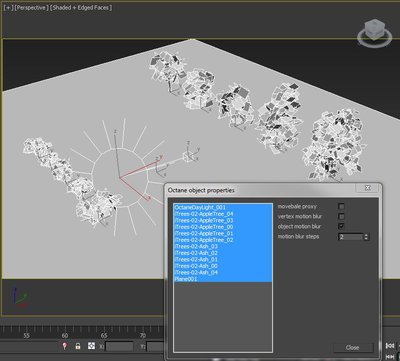The height and width of the screenshot is (361, 400).
Task: Click frame 60 on the time ruler
Action: point(65,335)
